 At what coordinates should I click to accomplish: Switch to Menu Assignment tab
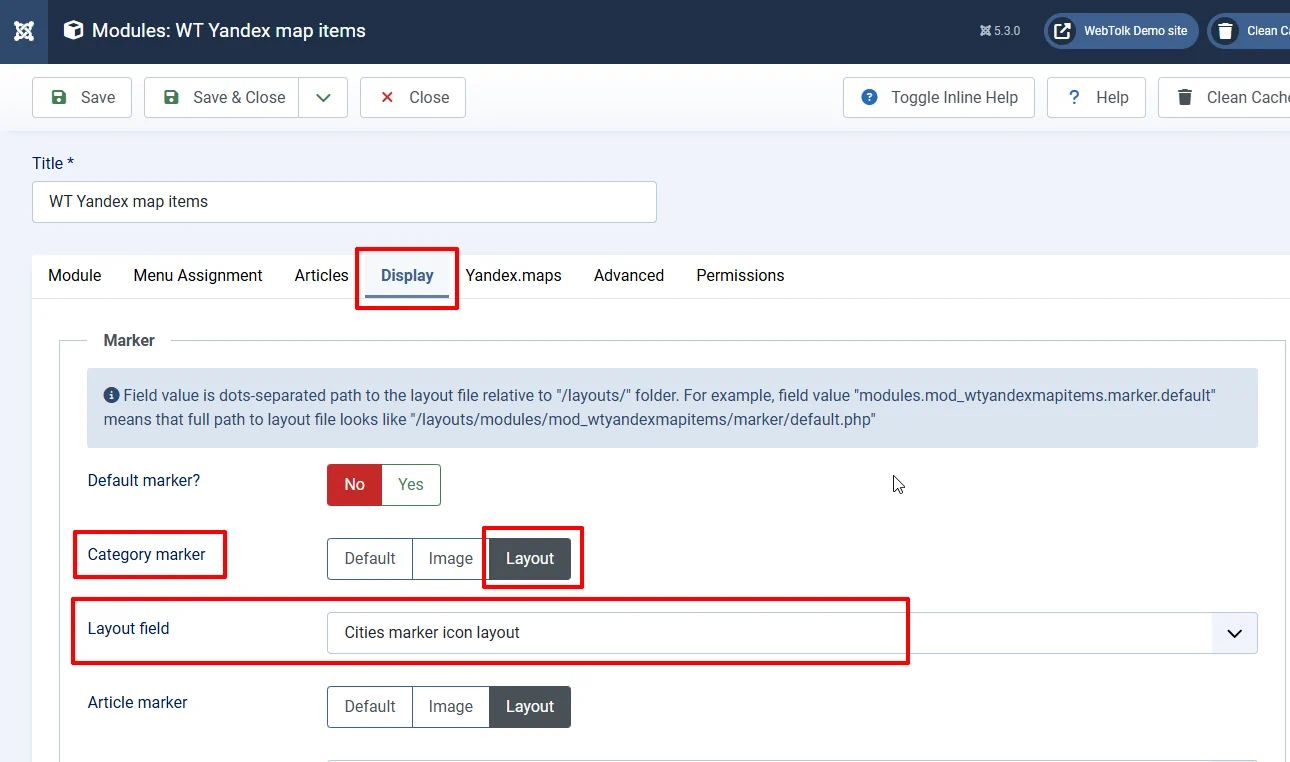(198, 275)
